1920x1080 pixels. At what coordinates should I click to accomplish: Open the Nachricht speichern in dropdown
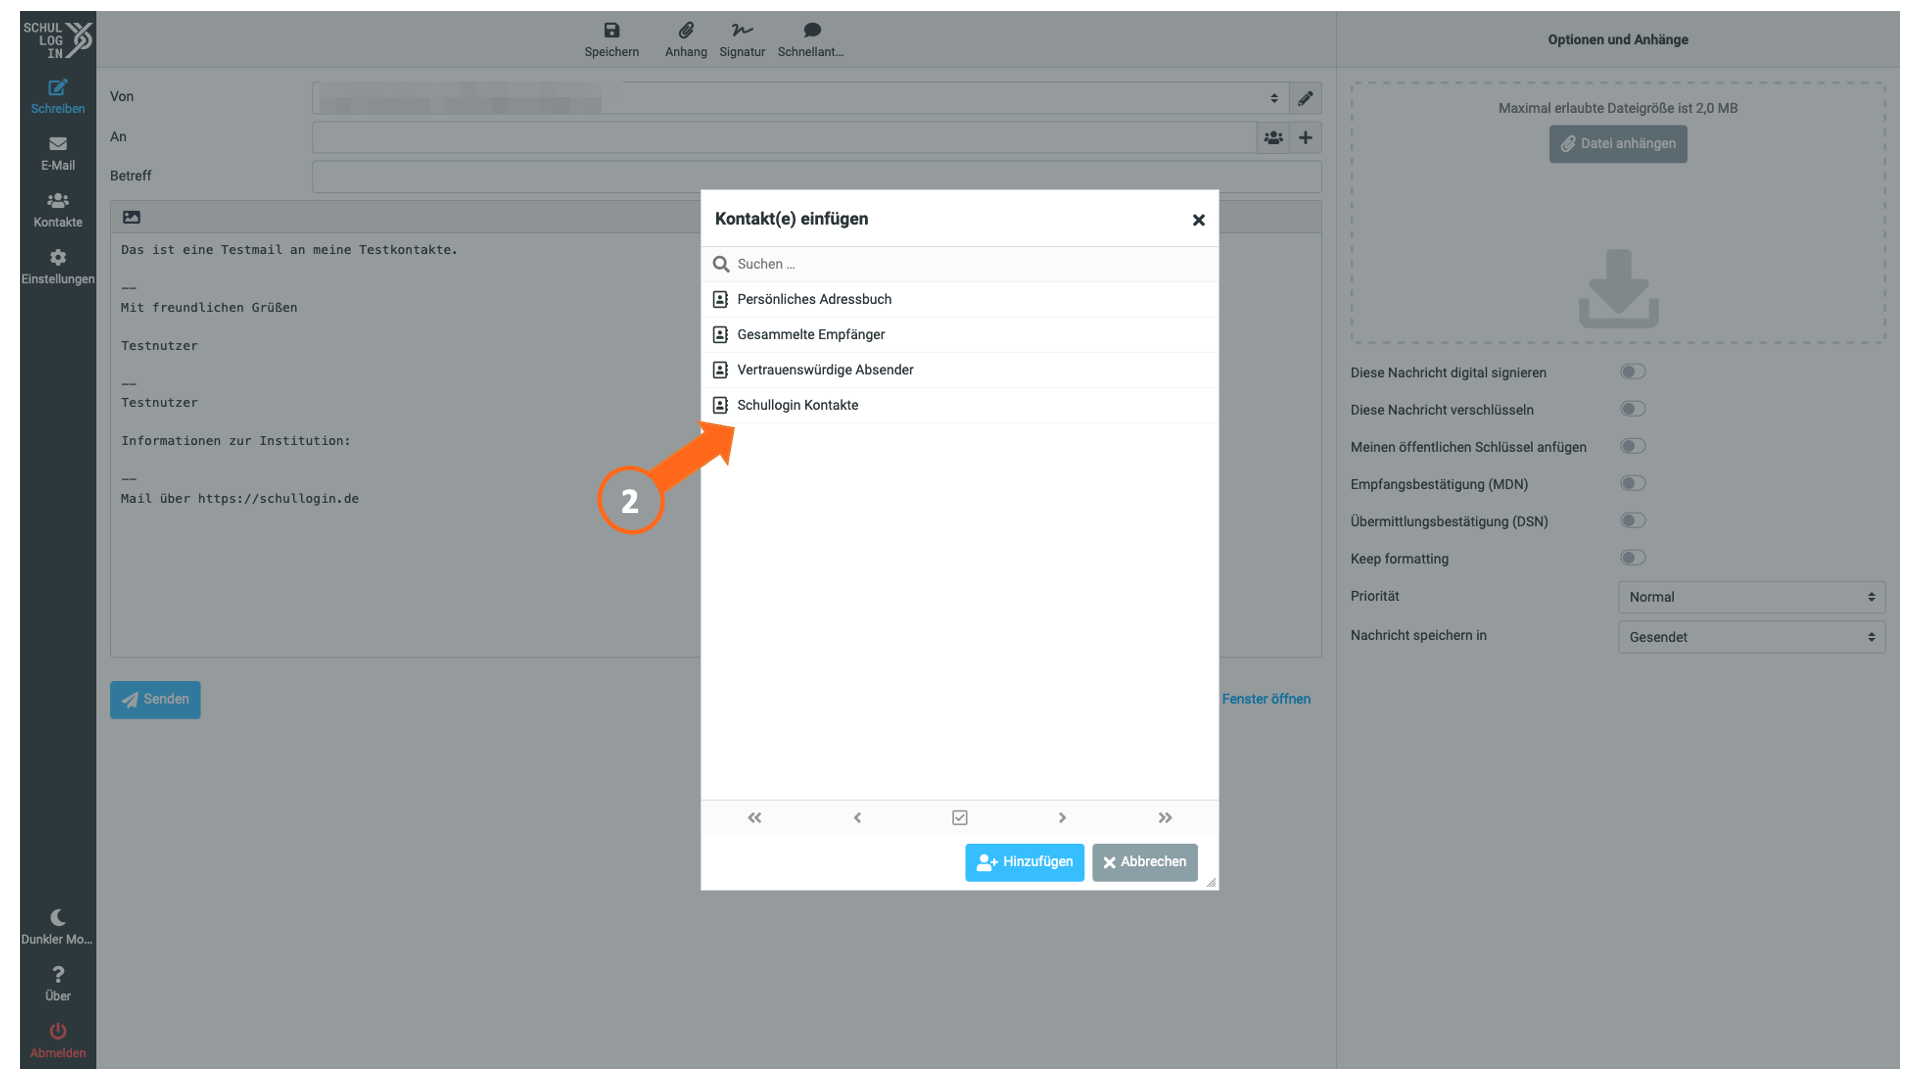point(1751,637)
